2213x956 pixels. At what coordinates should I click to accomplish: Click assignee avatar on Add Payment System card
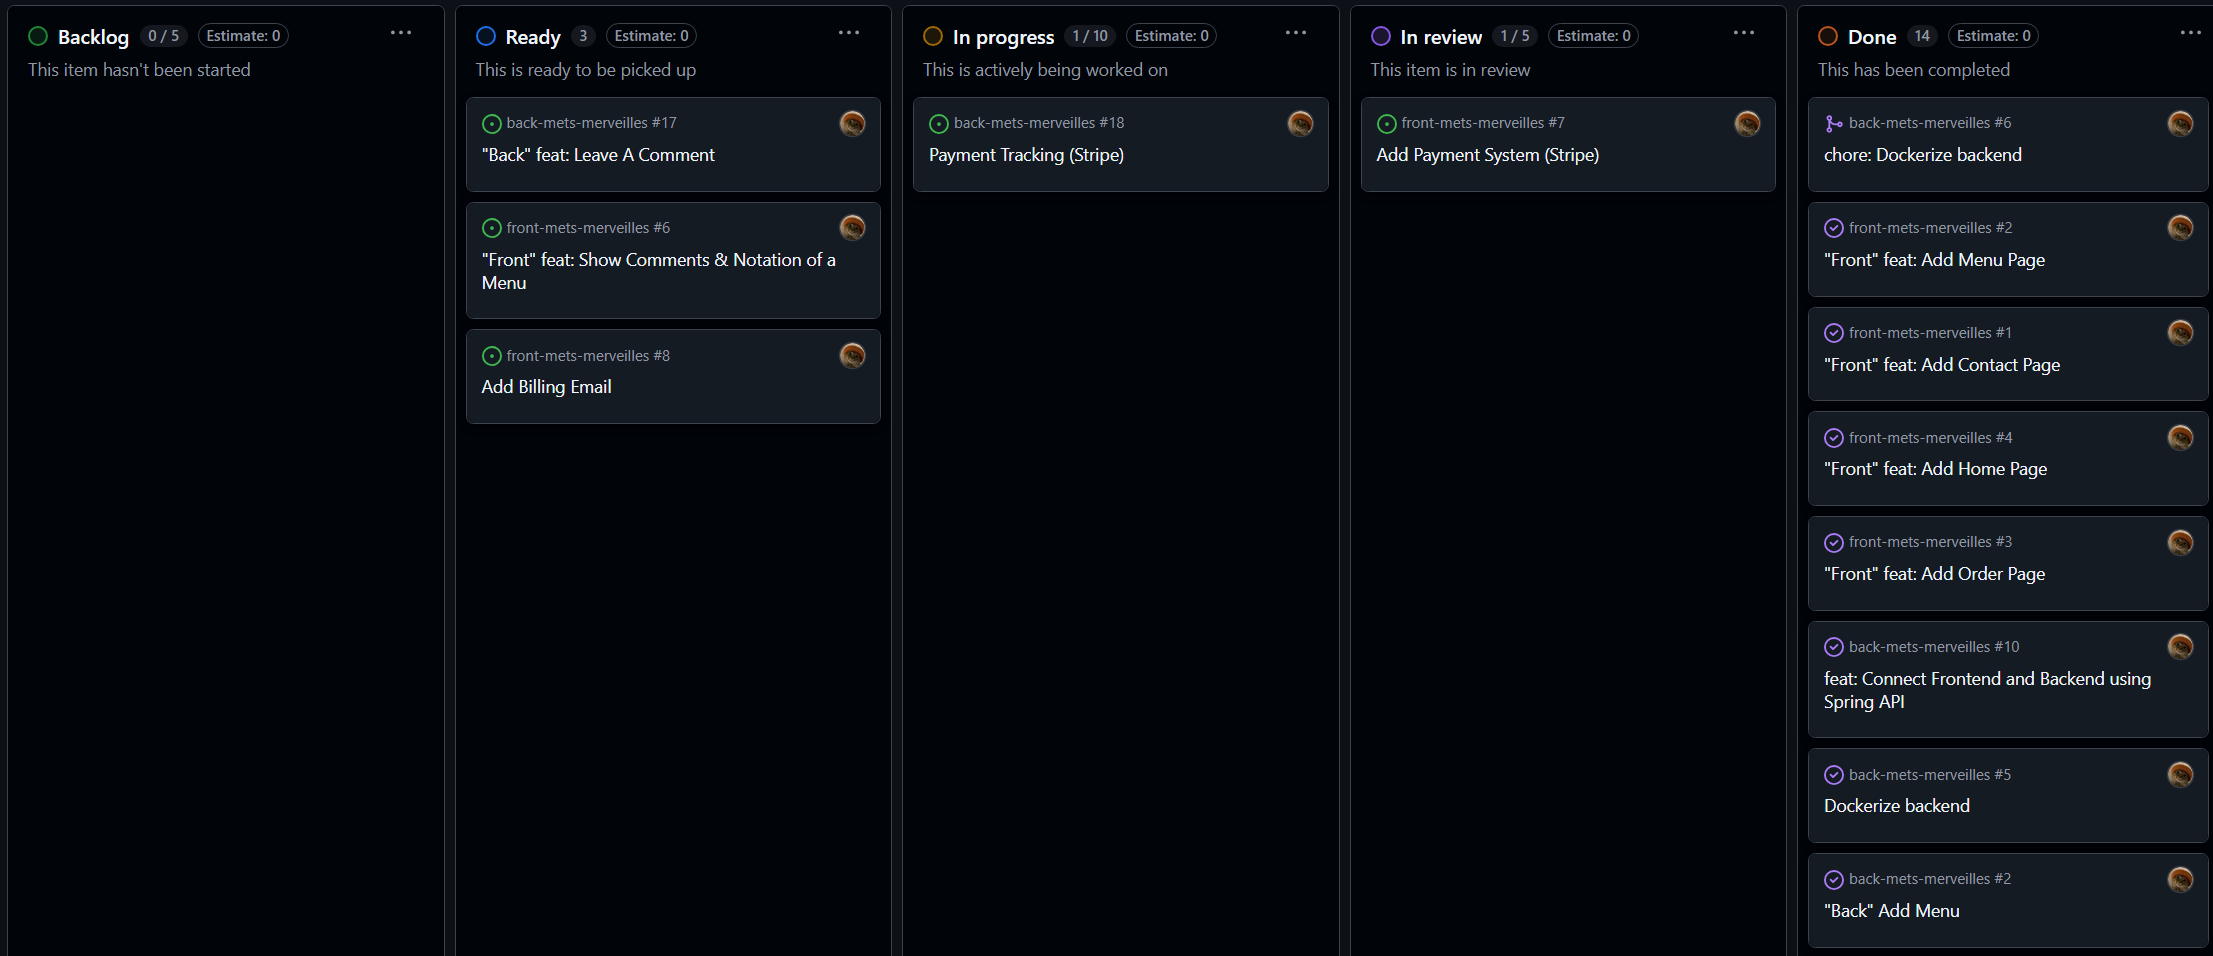(x=1748, y=124)
